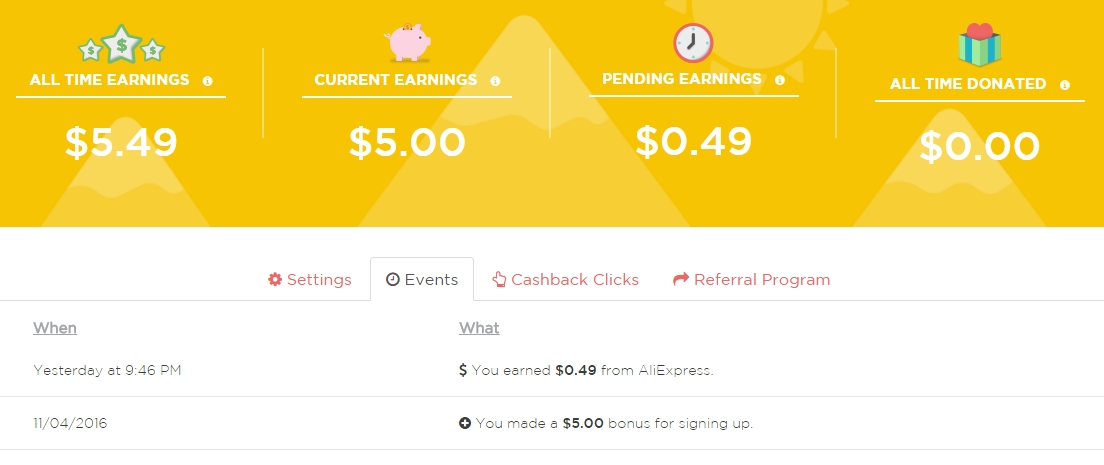
Task: Sort events by the What column
Action: click(479, 328)
